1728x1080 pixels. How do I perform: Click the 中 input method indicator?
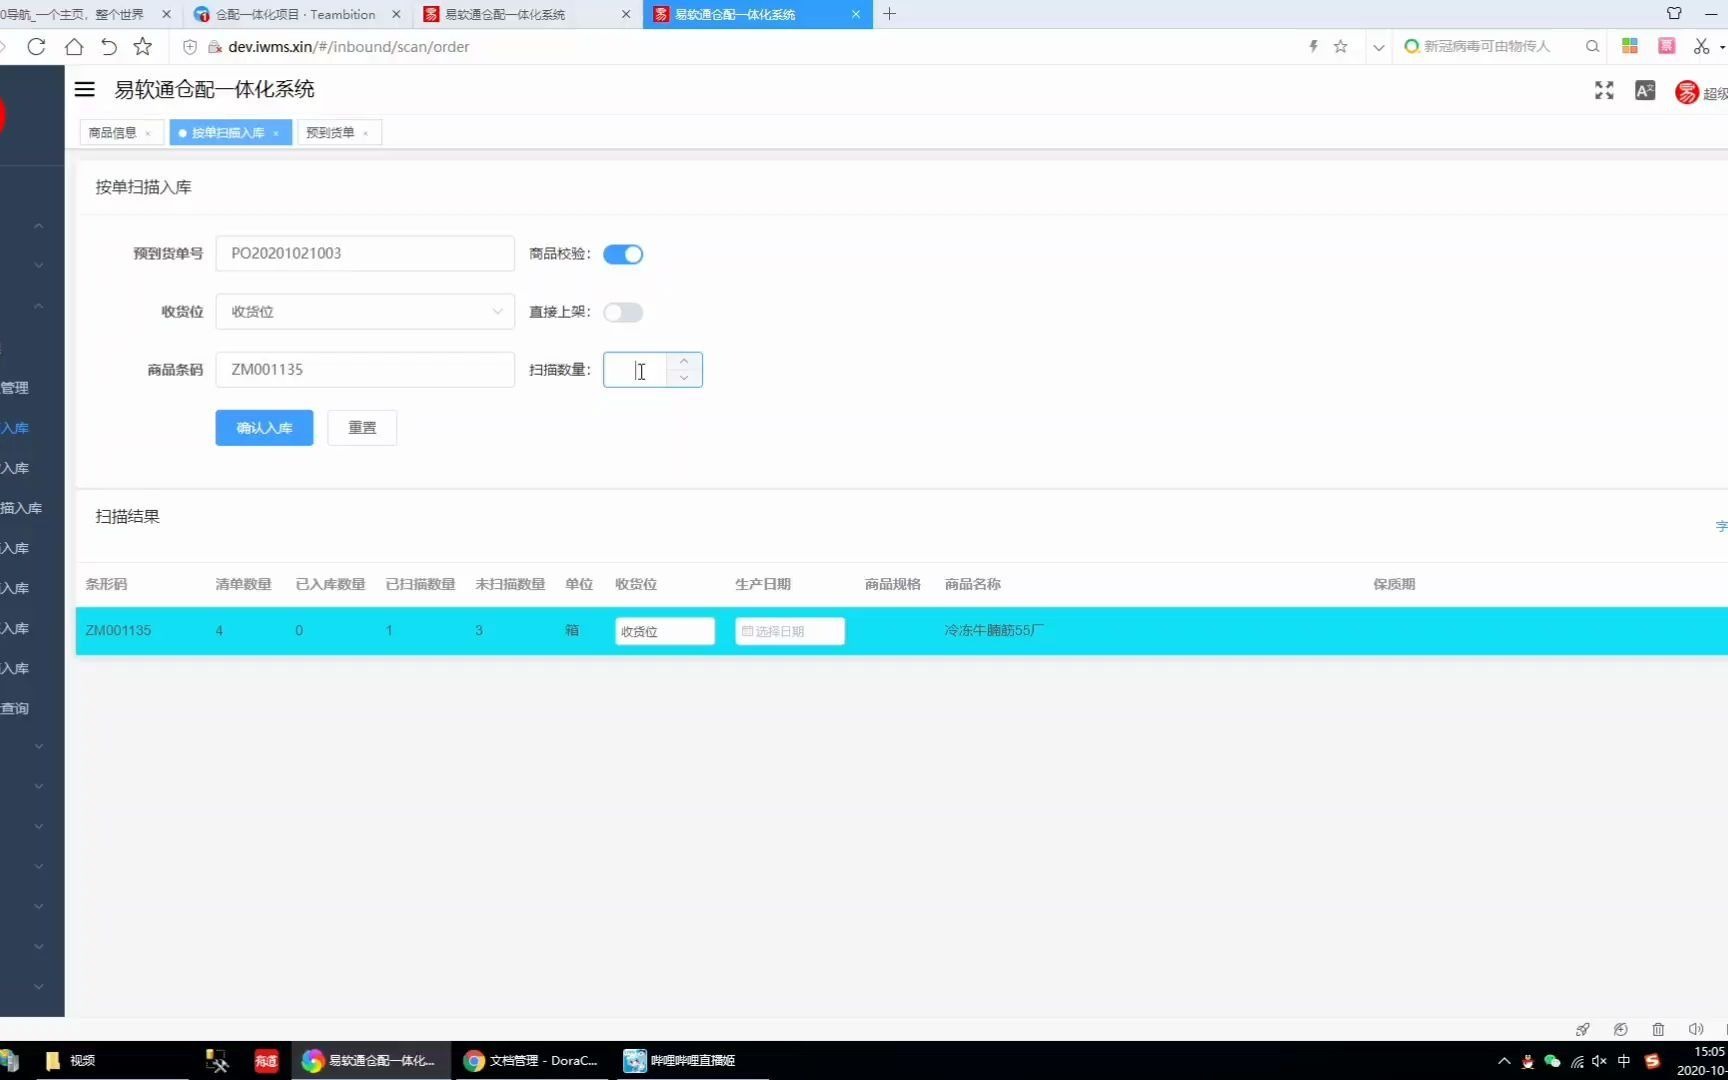(1624, 1061)
